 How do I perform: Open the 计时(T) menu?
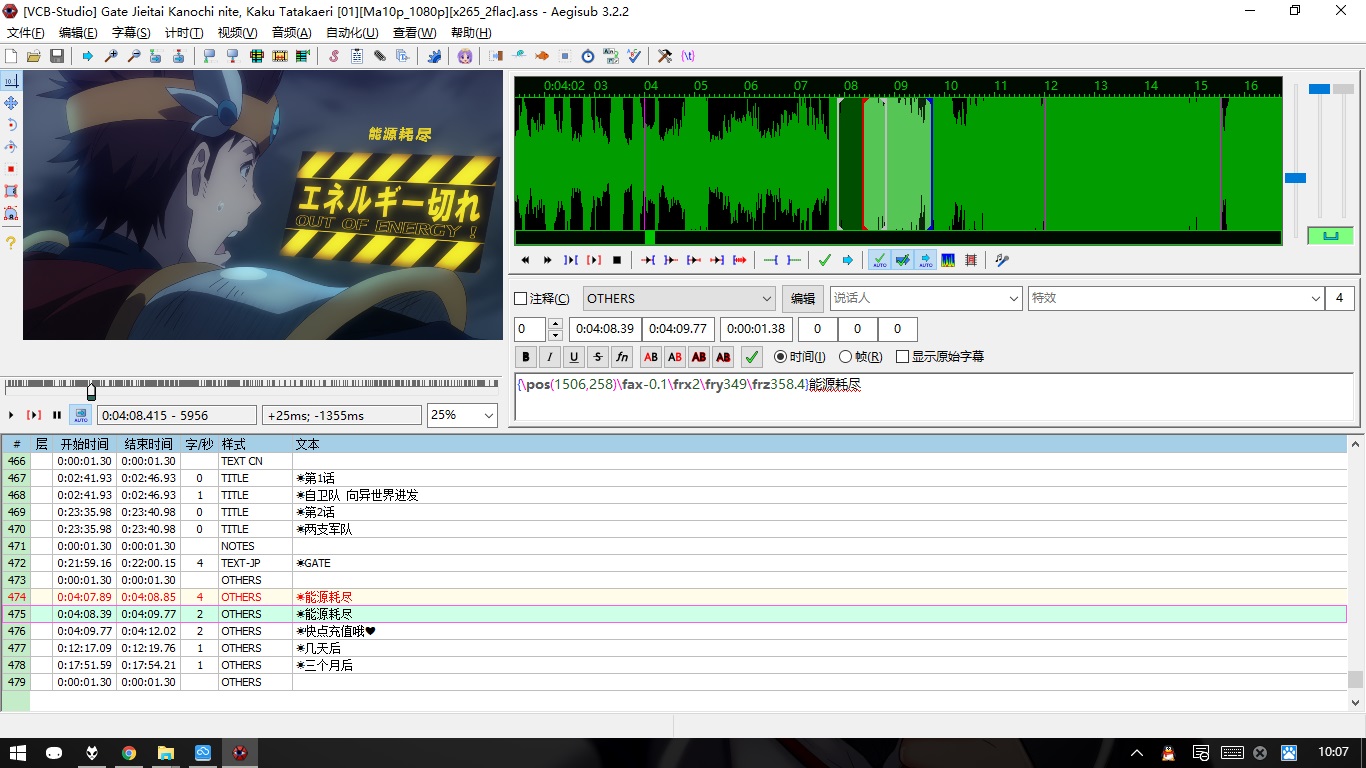click(184, 33)
